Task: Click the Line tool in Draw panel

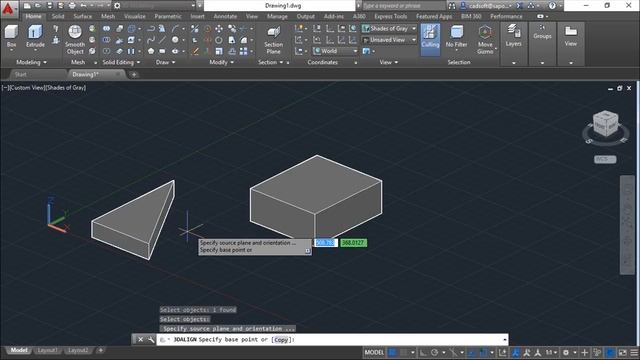Action: pos(162,40)
